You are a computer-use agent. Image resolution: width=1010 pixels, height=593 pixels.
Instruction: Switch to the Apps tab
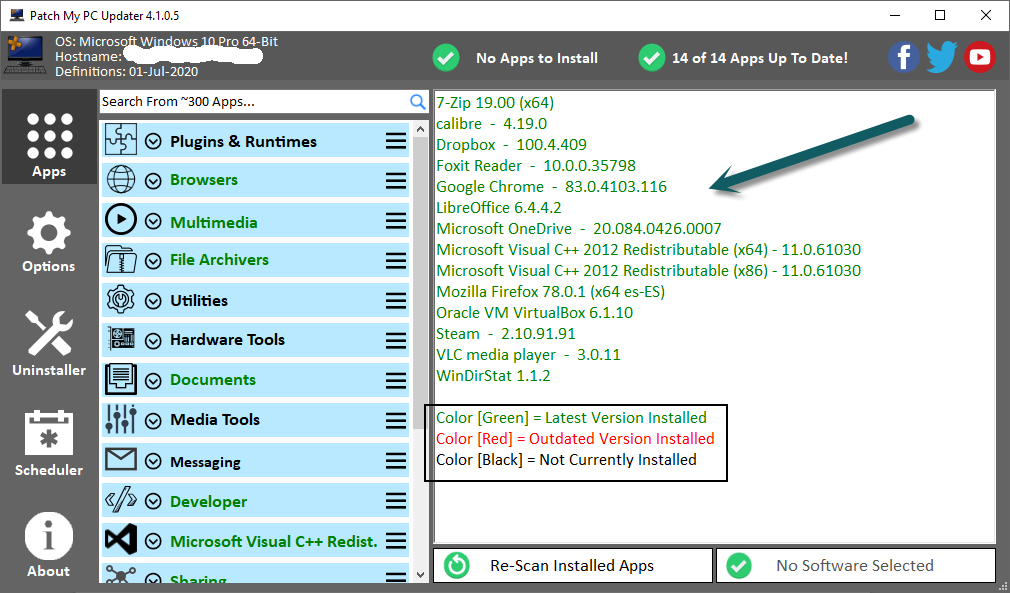pyautogui.click(x=49, y=136)
